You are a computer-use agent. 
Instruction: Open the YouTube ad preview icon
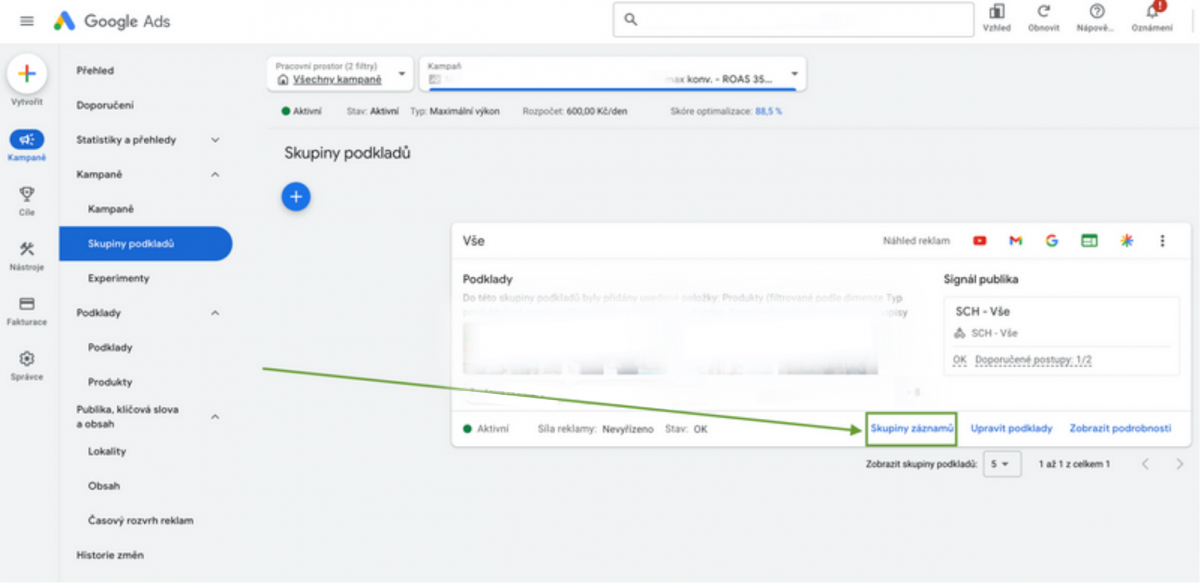(x=978, y=240)
